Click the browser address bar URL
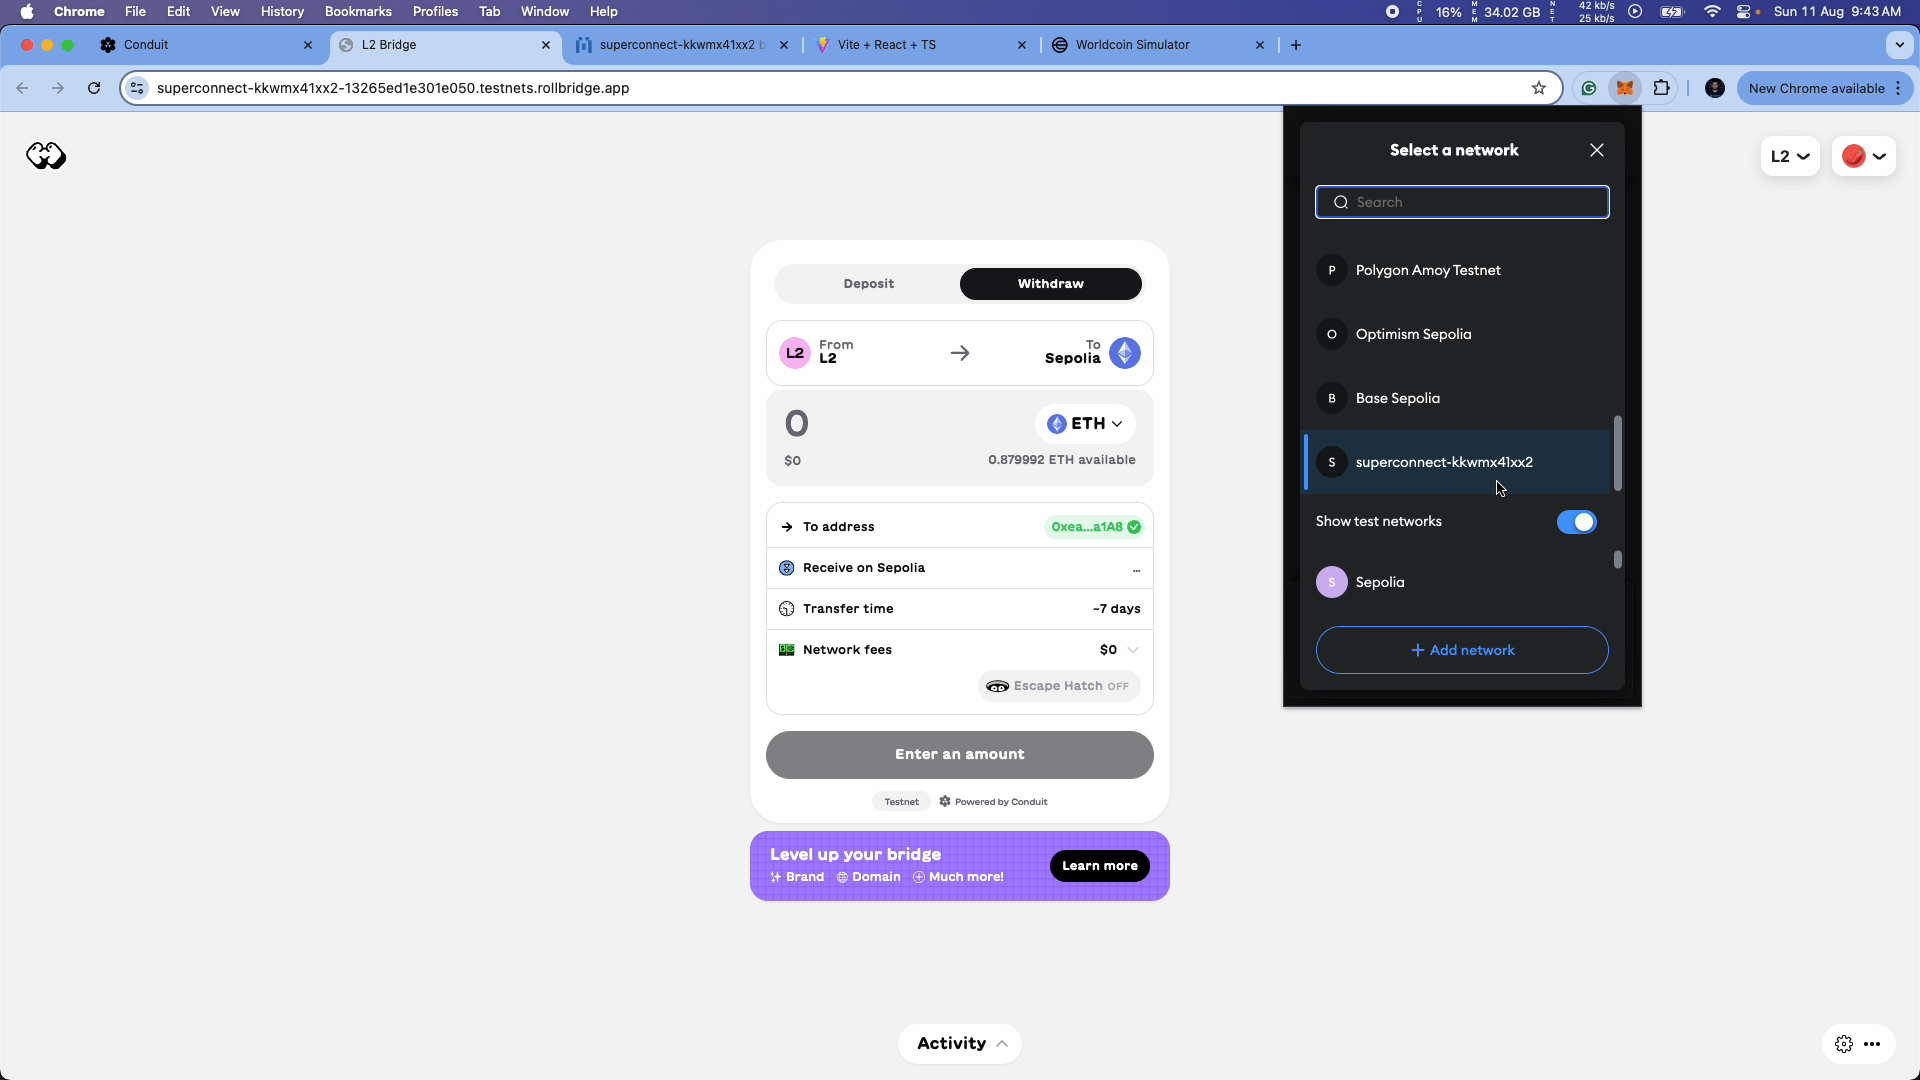This screenshot has height=1080, width=1920. (393, 88)
